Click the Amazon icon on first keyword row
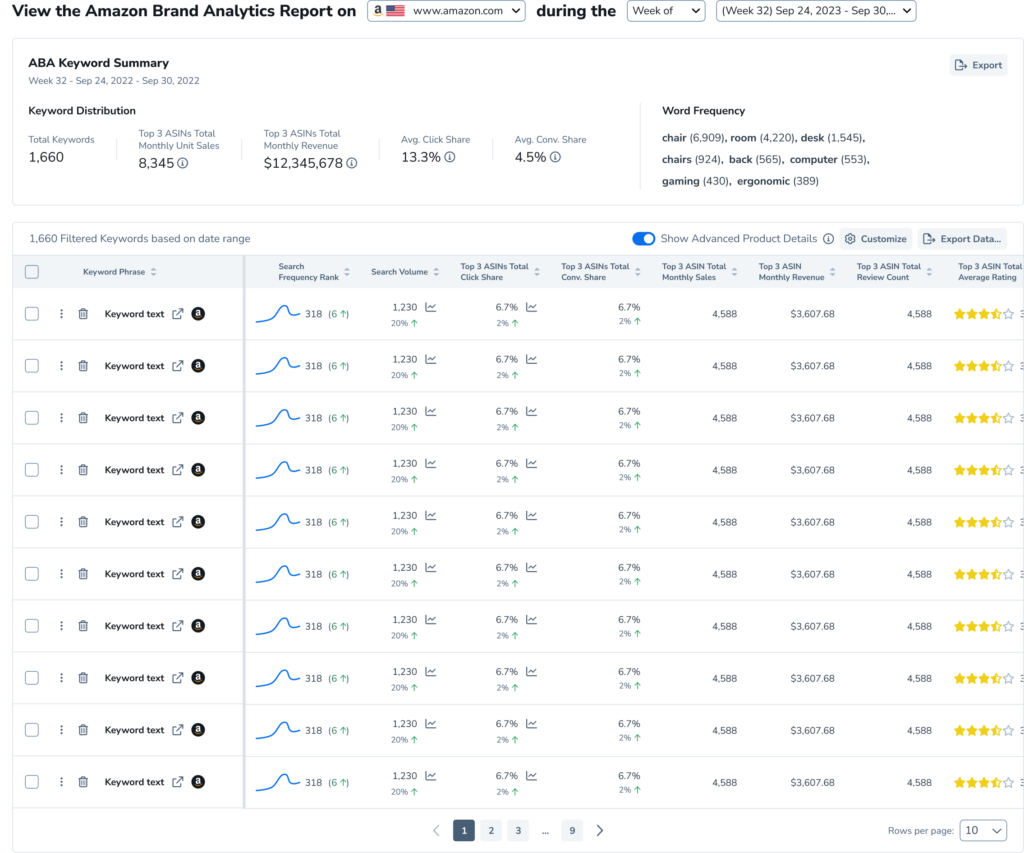This screenshot has width=1024, height=853. [x=199, y=314]
